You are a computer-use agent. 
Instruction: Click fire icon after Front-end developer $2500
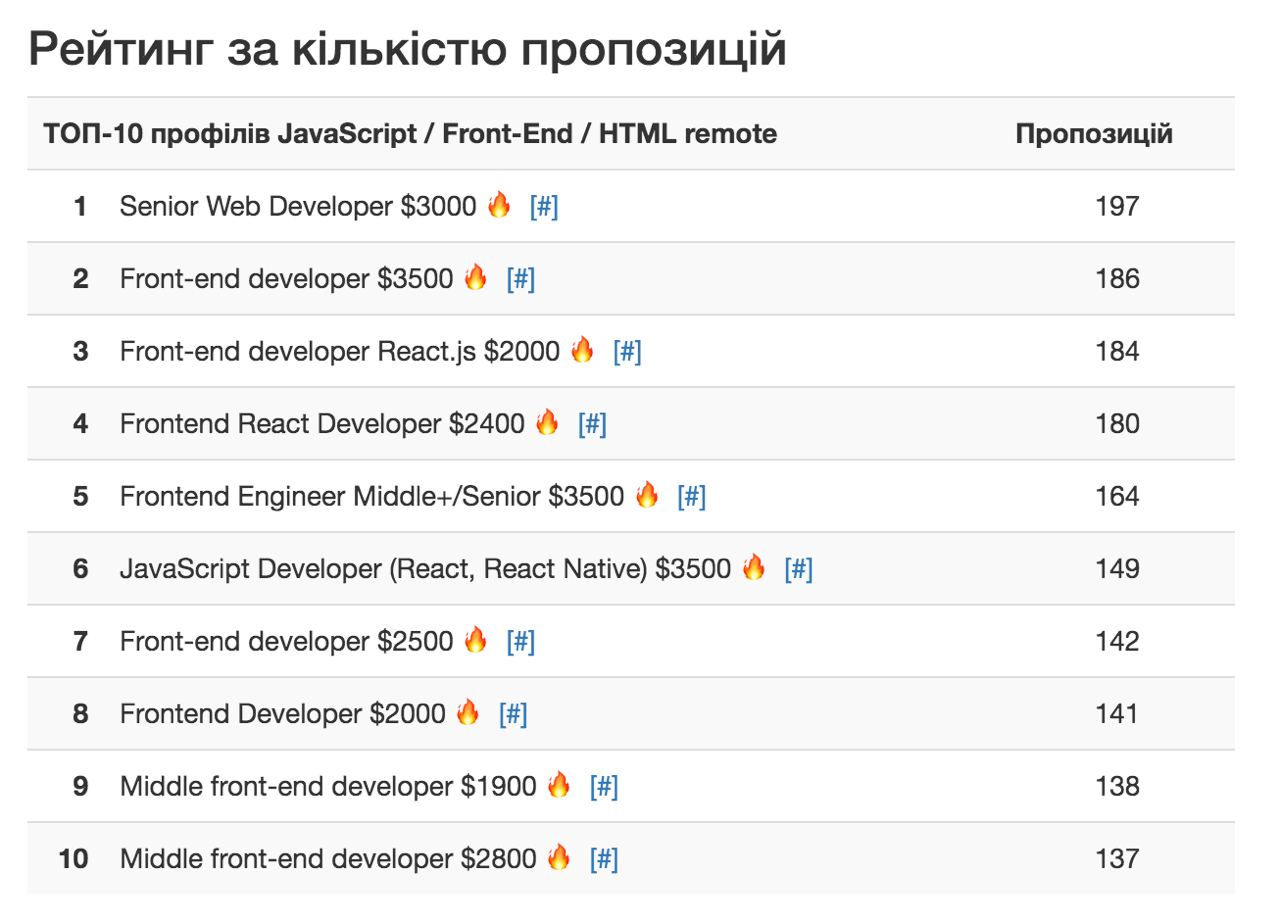(x=476, y=640)
